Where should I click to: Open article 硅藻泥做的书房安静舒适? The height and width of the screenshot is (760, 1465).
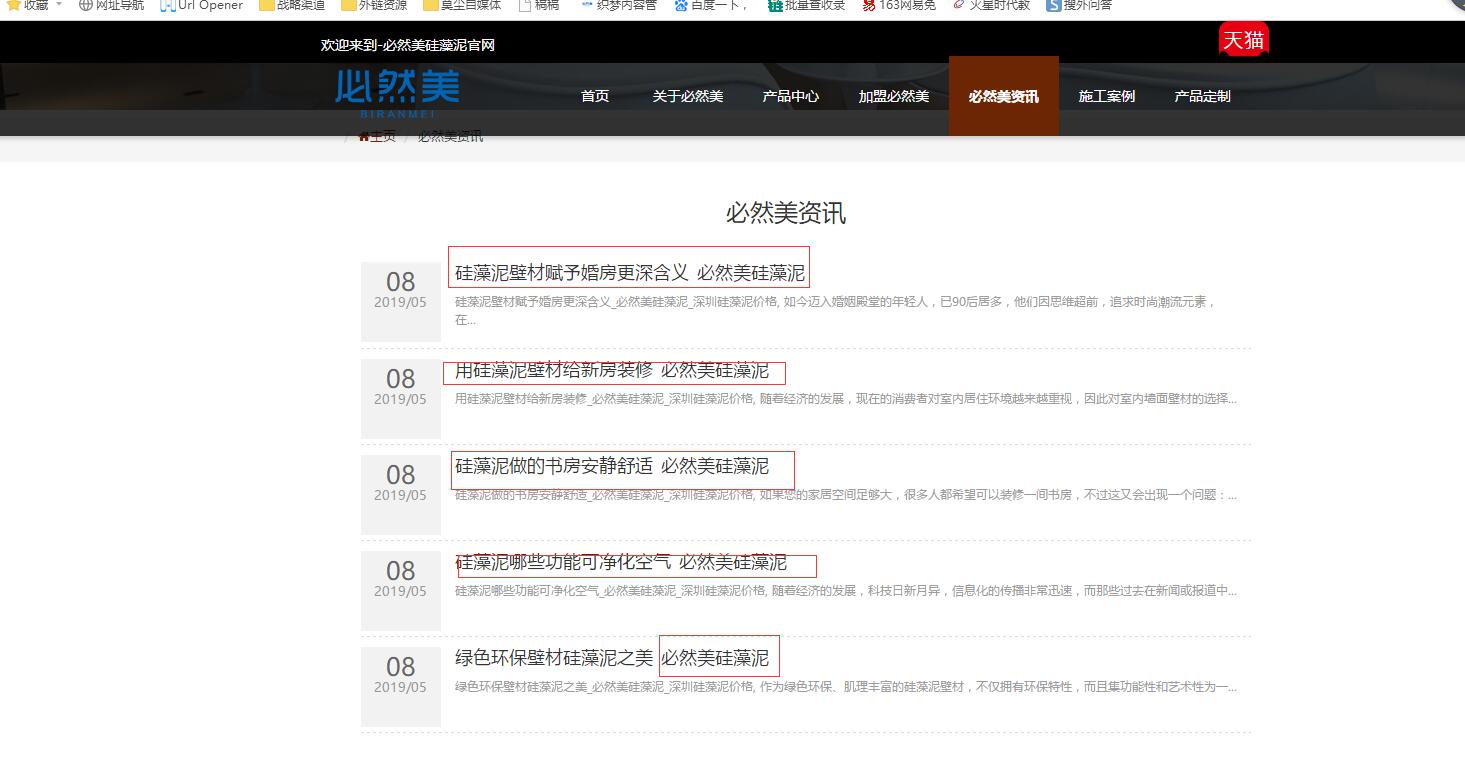point(612,466)
